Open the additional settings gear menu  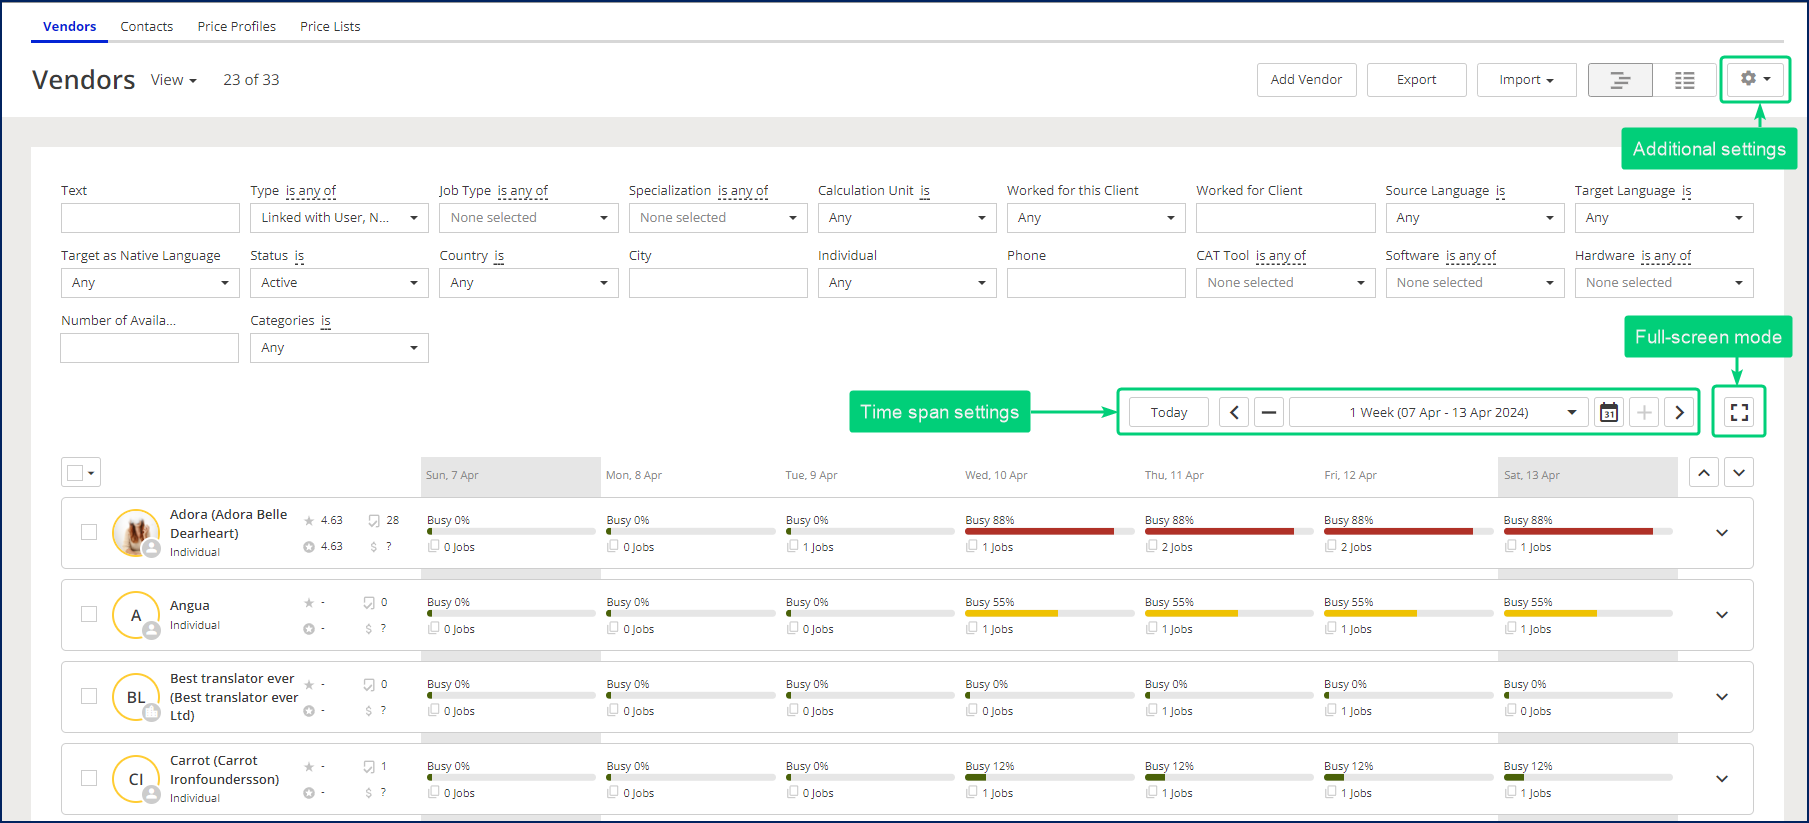(1755, 79)
